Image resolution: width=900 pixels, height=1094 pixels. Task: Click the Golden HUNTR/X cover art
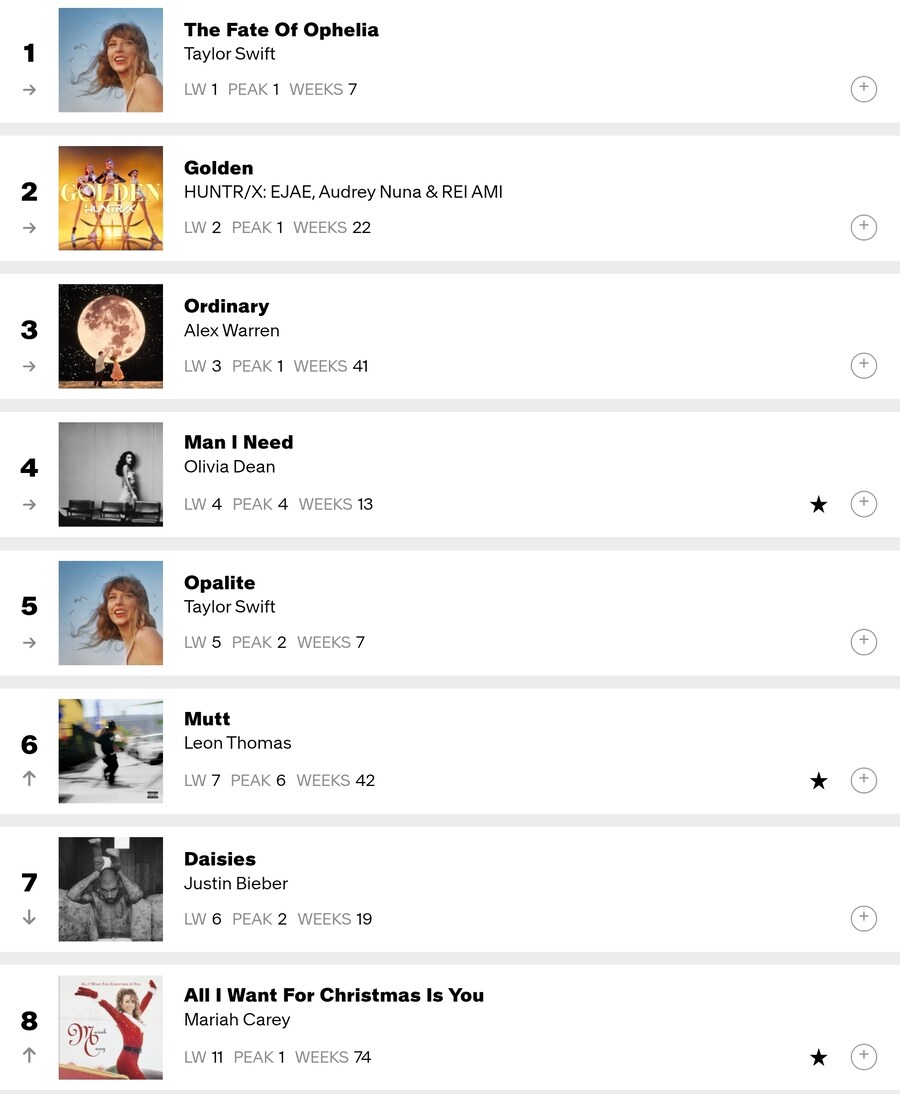tap(111, 198)
